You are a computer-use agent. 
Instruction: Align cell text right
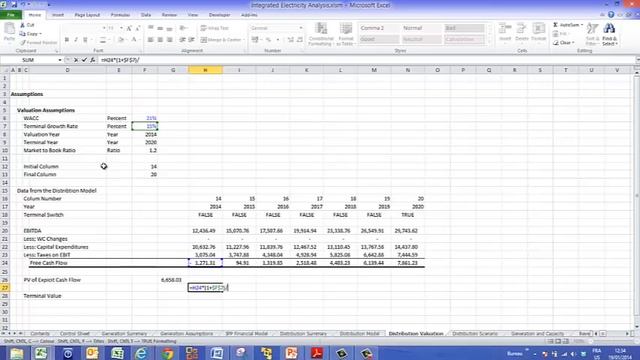click(169, 40)
